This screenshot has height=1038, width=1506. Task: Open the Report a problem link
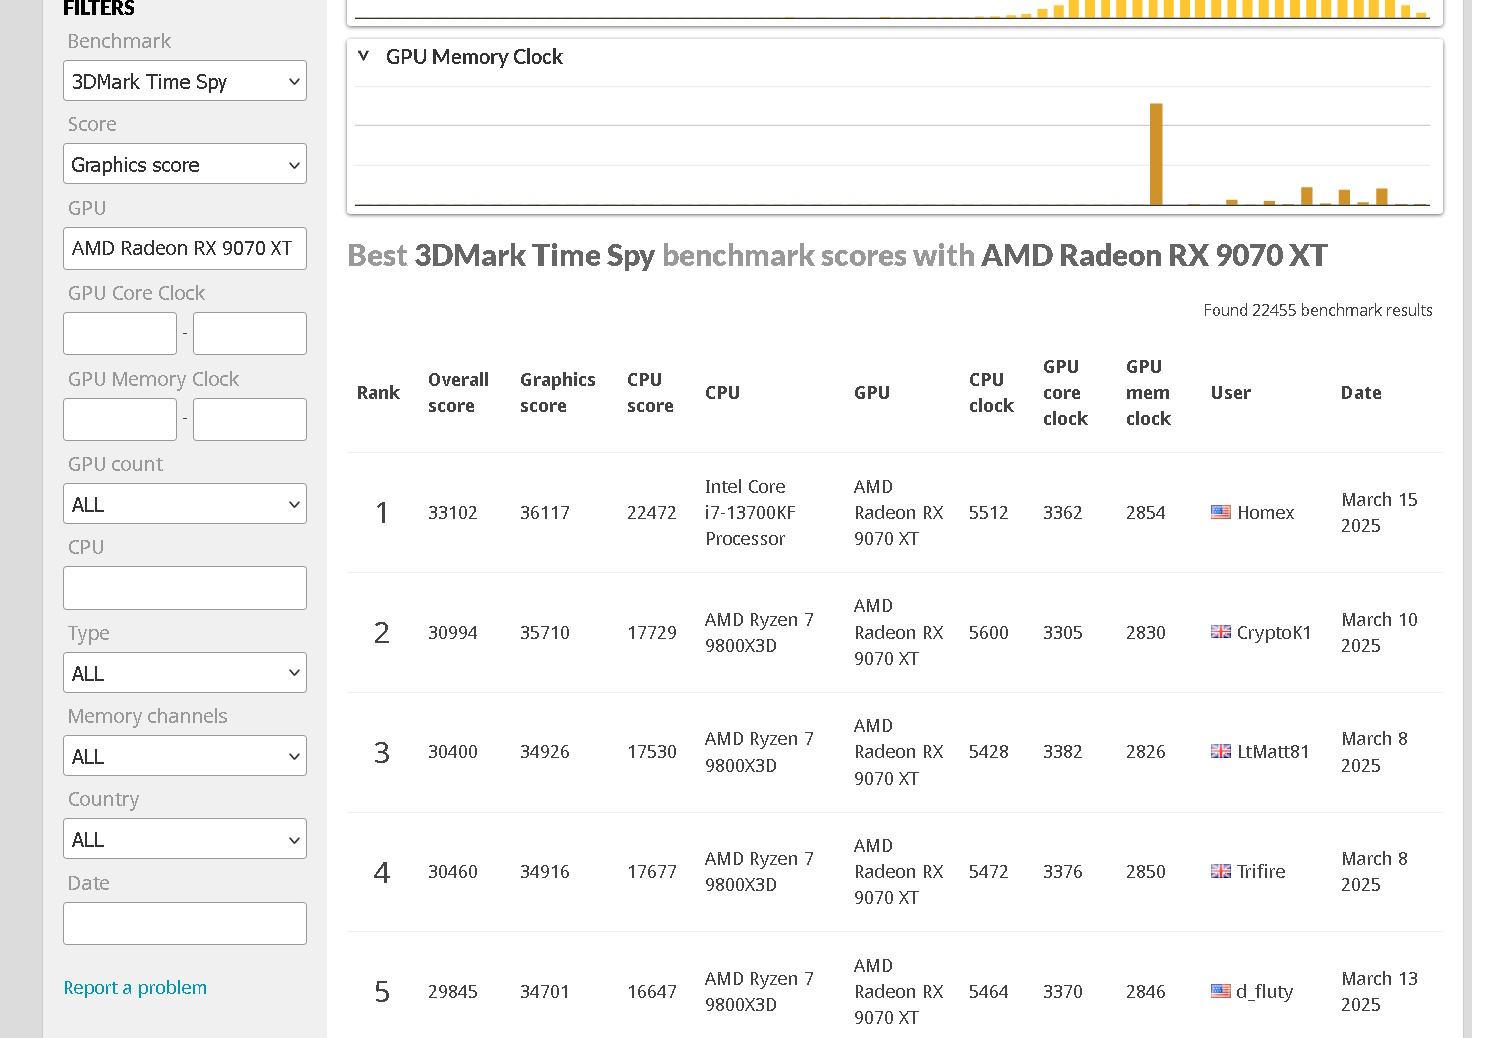[x=135, y=987]
